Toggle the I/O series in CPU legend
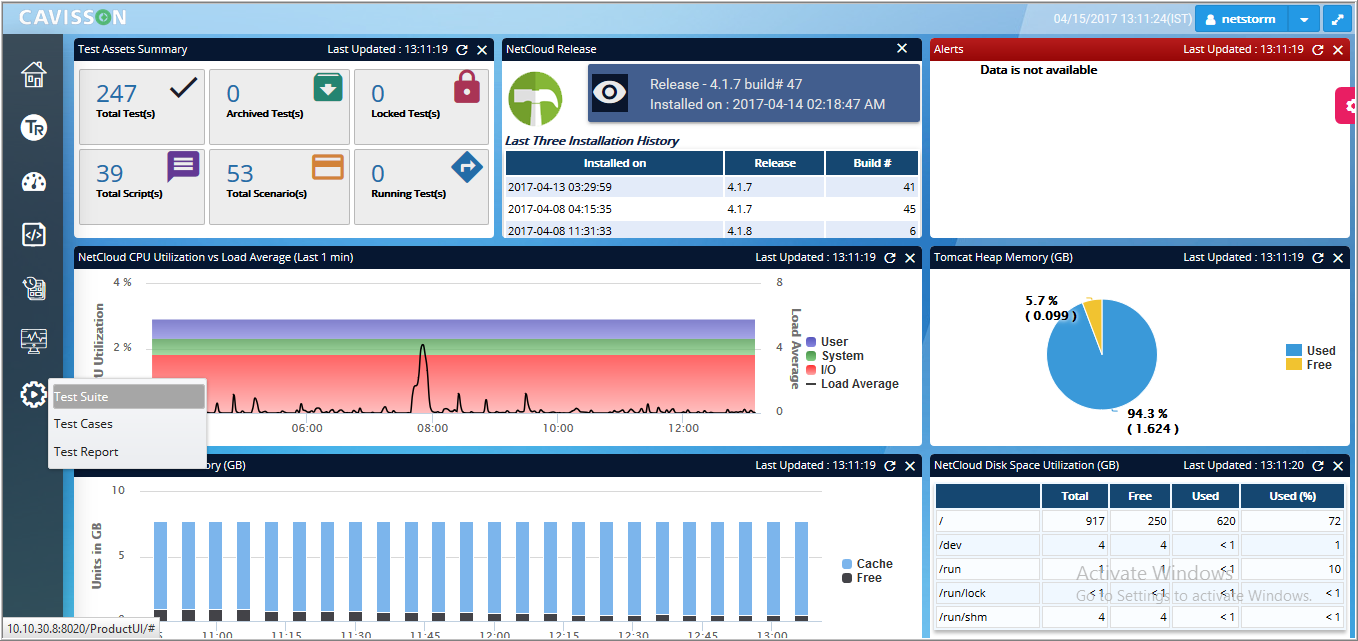 click(820, 370)
